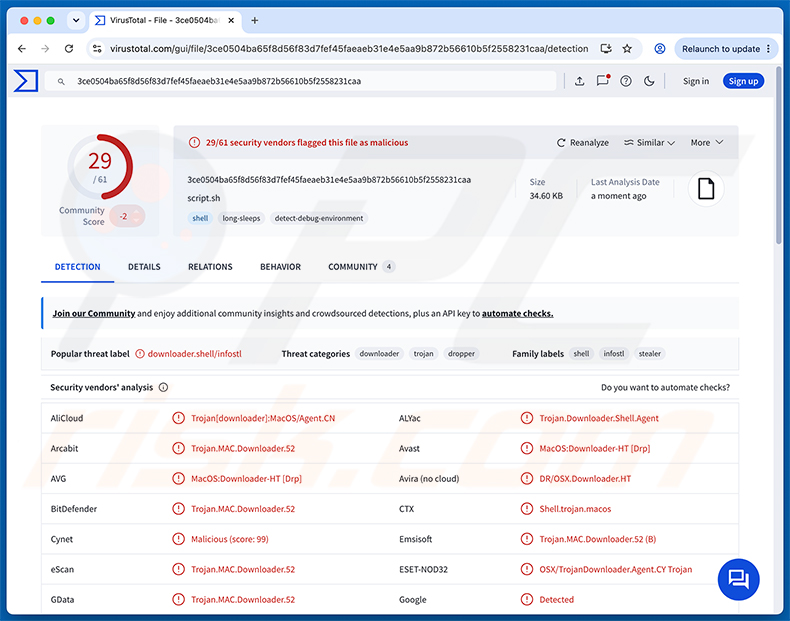
Task: Open the chat support bubble button
Action: pyautogui.click(x=738, y=579)
